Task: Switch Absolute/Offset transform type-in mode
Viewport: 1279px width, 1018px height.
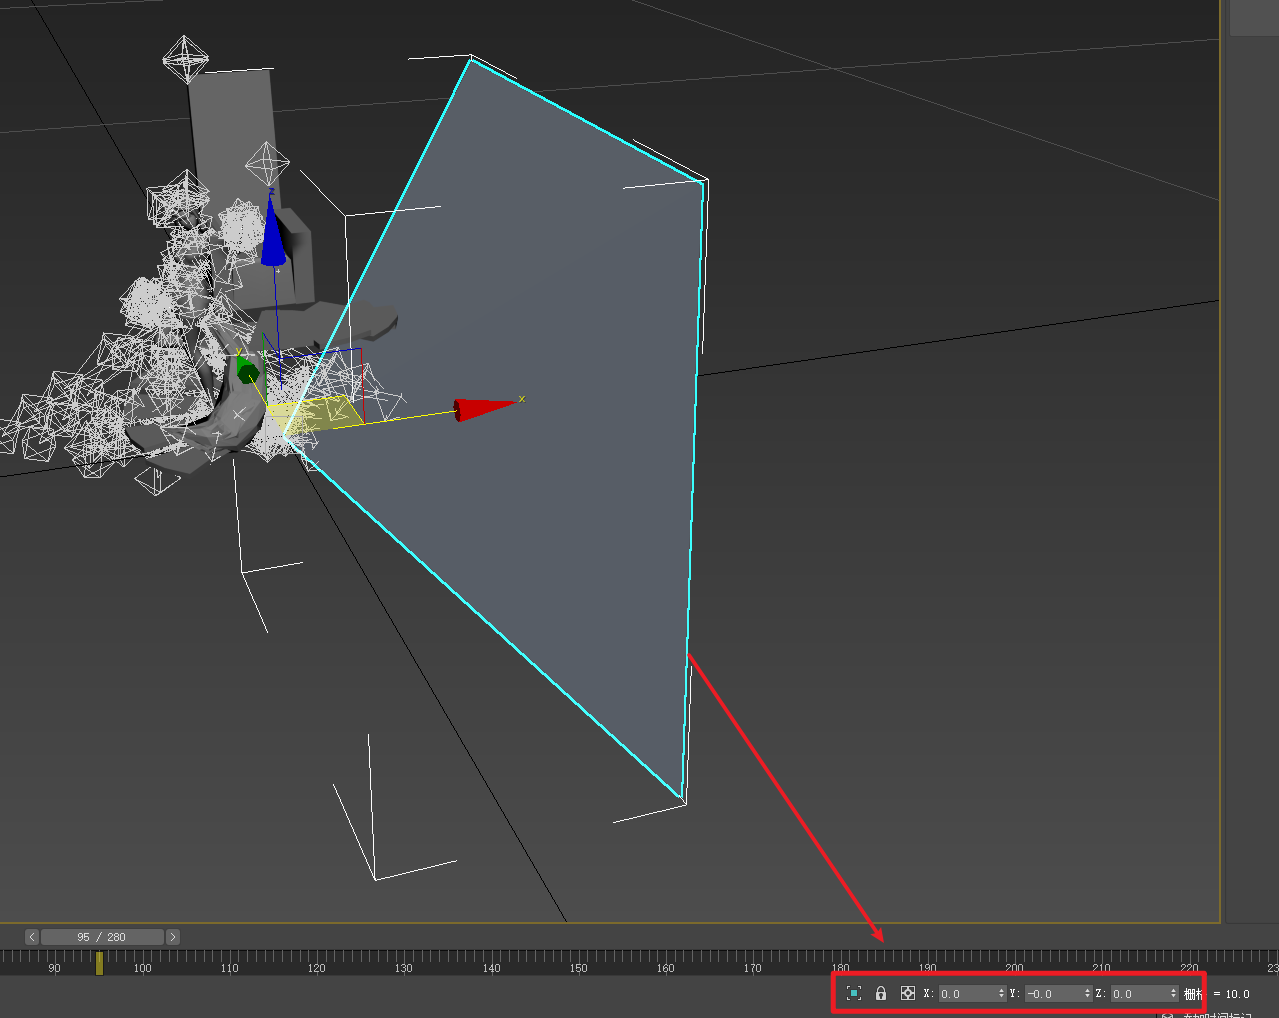Action: point(908,993)
